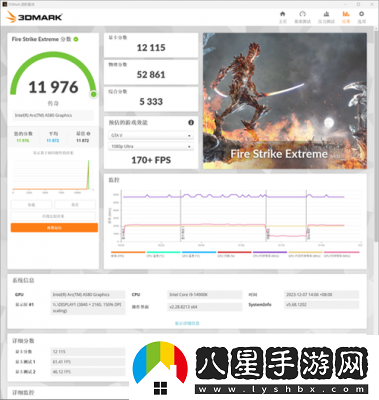Click the score distribution histogram chart

53,176
